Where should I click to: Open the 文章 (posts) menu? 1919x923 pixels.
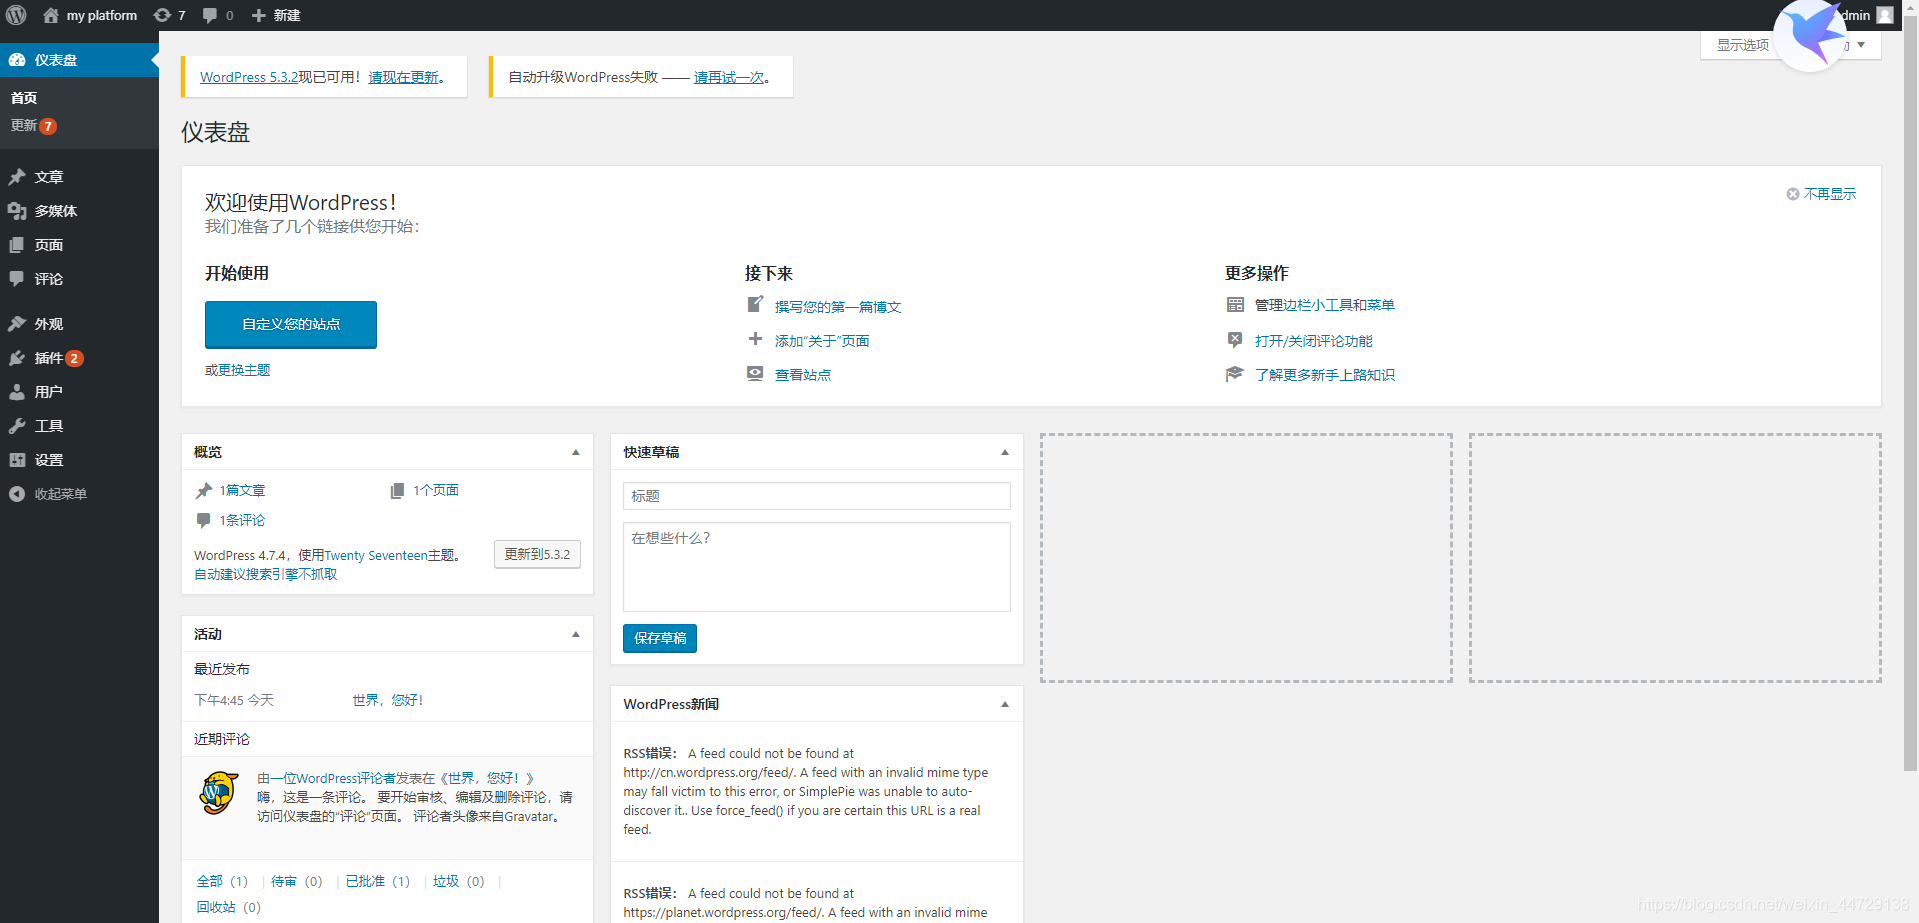click(x=79, y=177)
